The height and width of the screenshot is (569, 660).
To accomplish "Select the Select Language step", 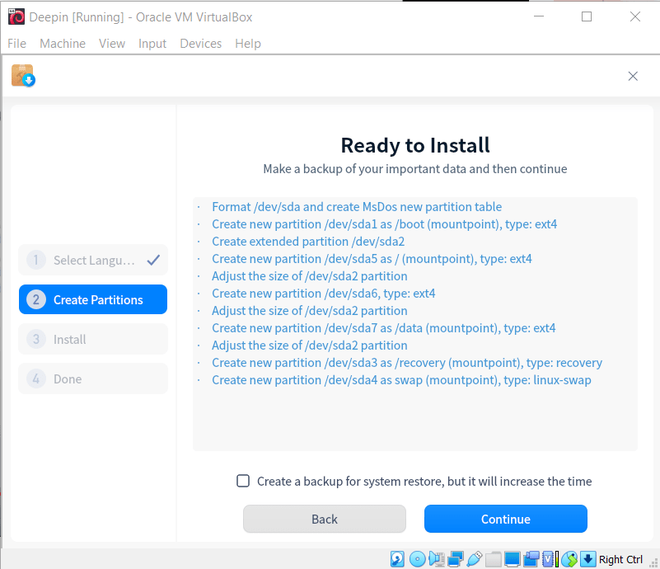I will (x=93, y=260).
